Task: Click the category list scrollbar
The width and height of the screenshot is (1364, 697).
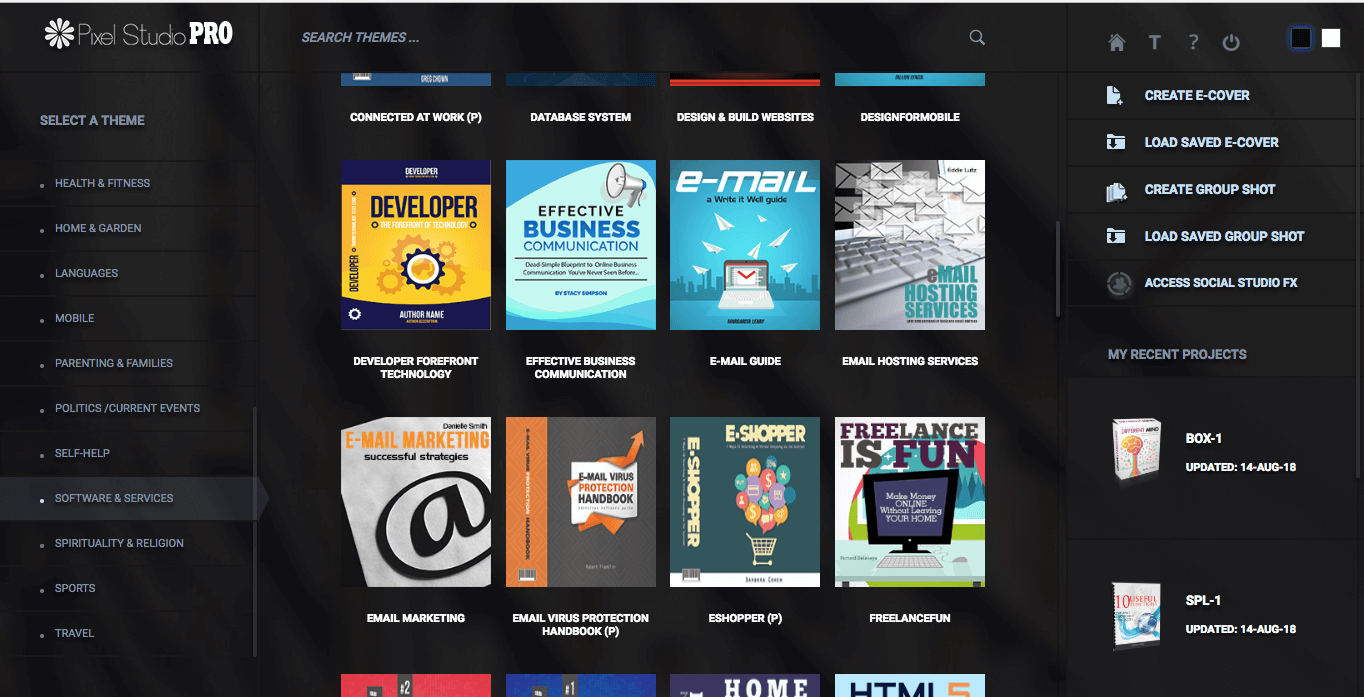Action: [255, 530]
